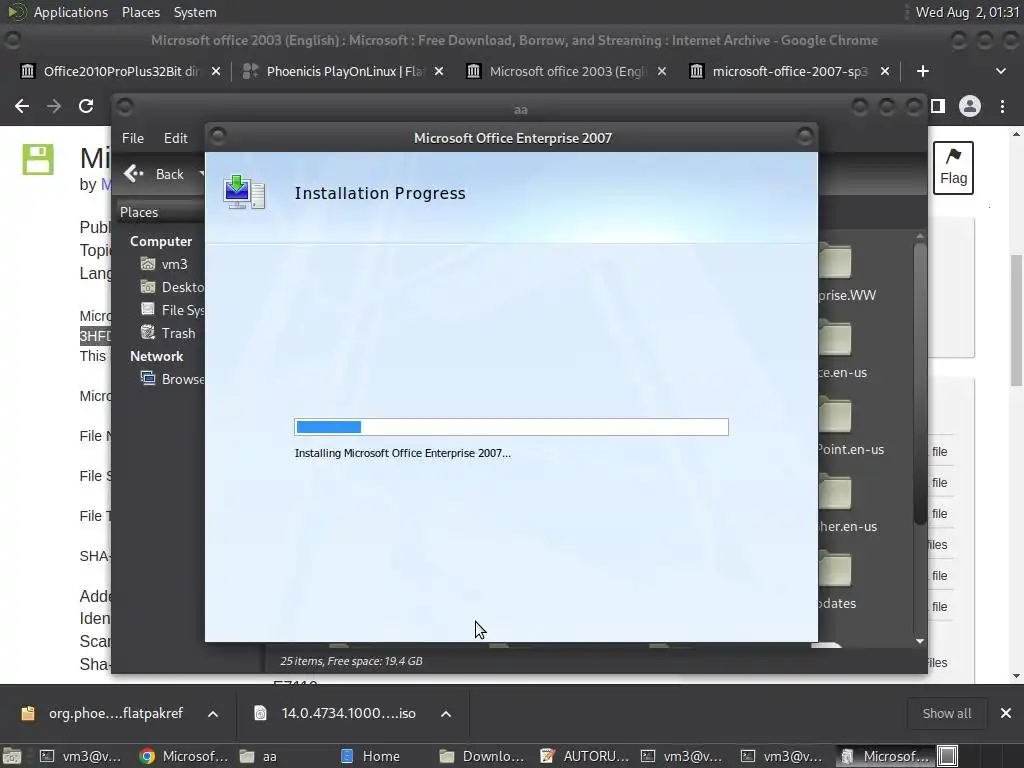Viewport: 1024px width, 768px height.
Task: Click file manager scrollbar down arrow
Action: 920,641
